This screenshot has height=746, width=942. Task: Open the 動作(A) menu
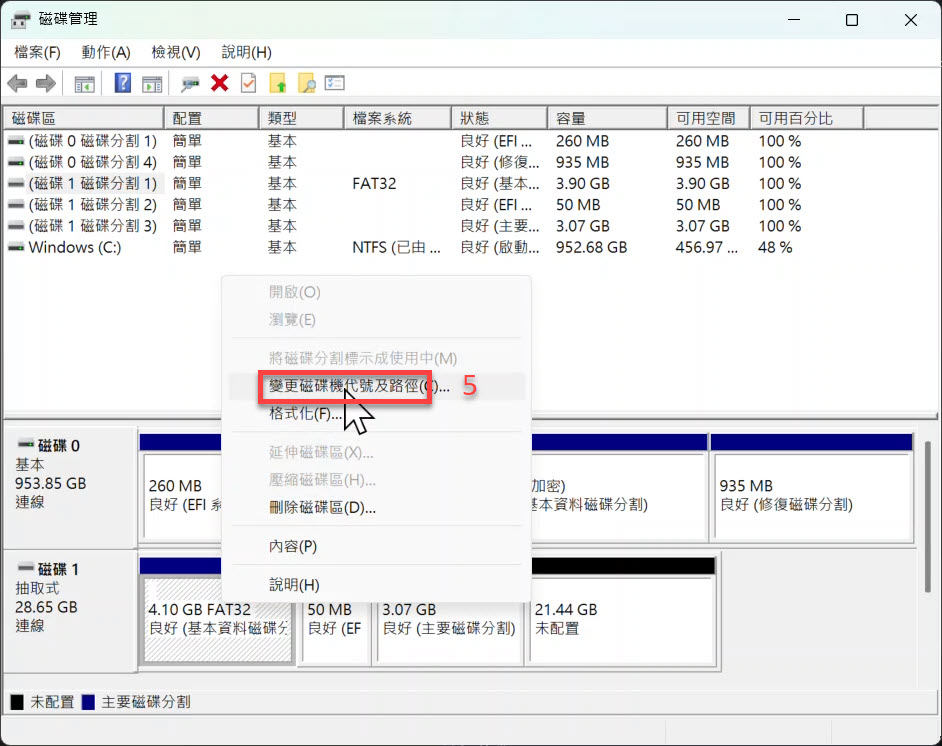[106, 52]
